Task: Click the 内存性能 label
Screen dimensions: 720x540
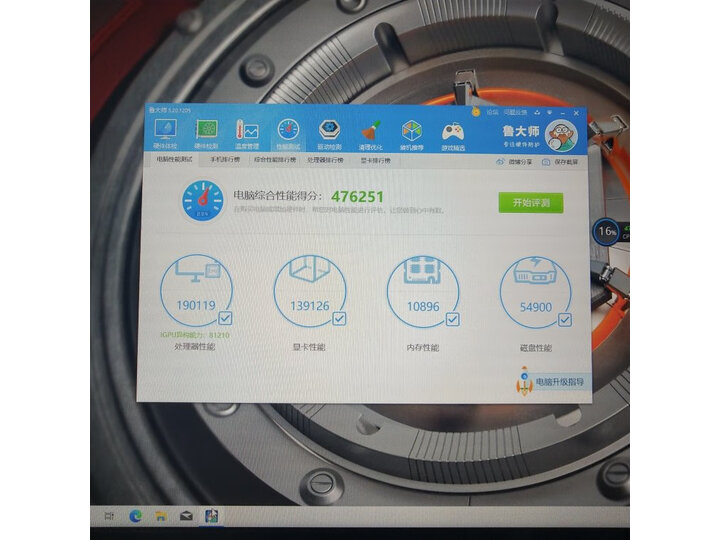Action: click(422, 348)
